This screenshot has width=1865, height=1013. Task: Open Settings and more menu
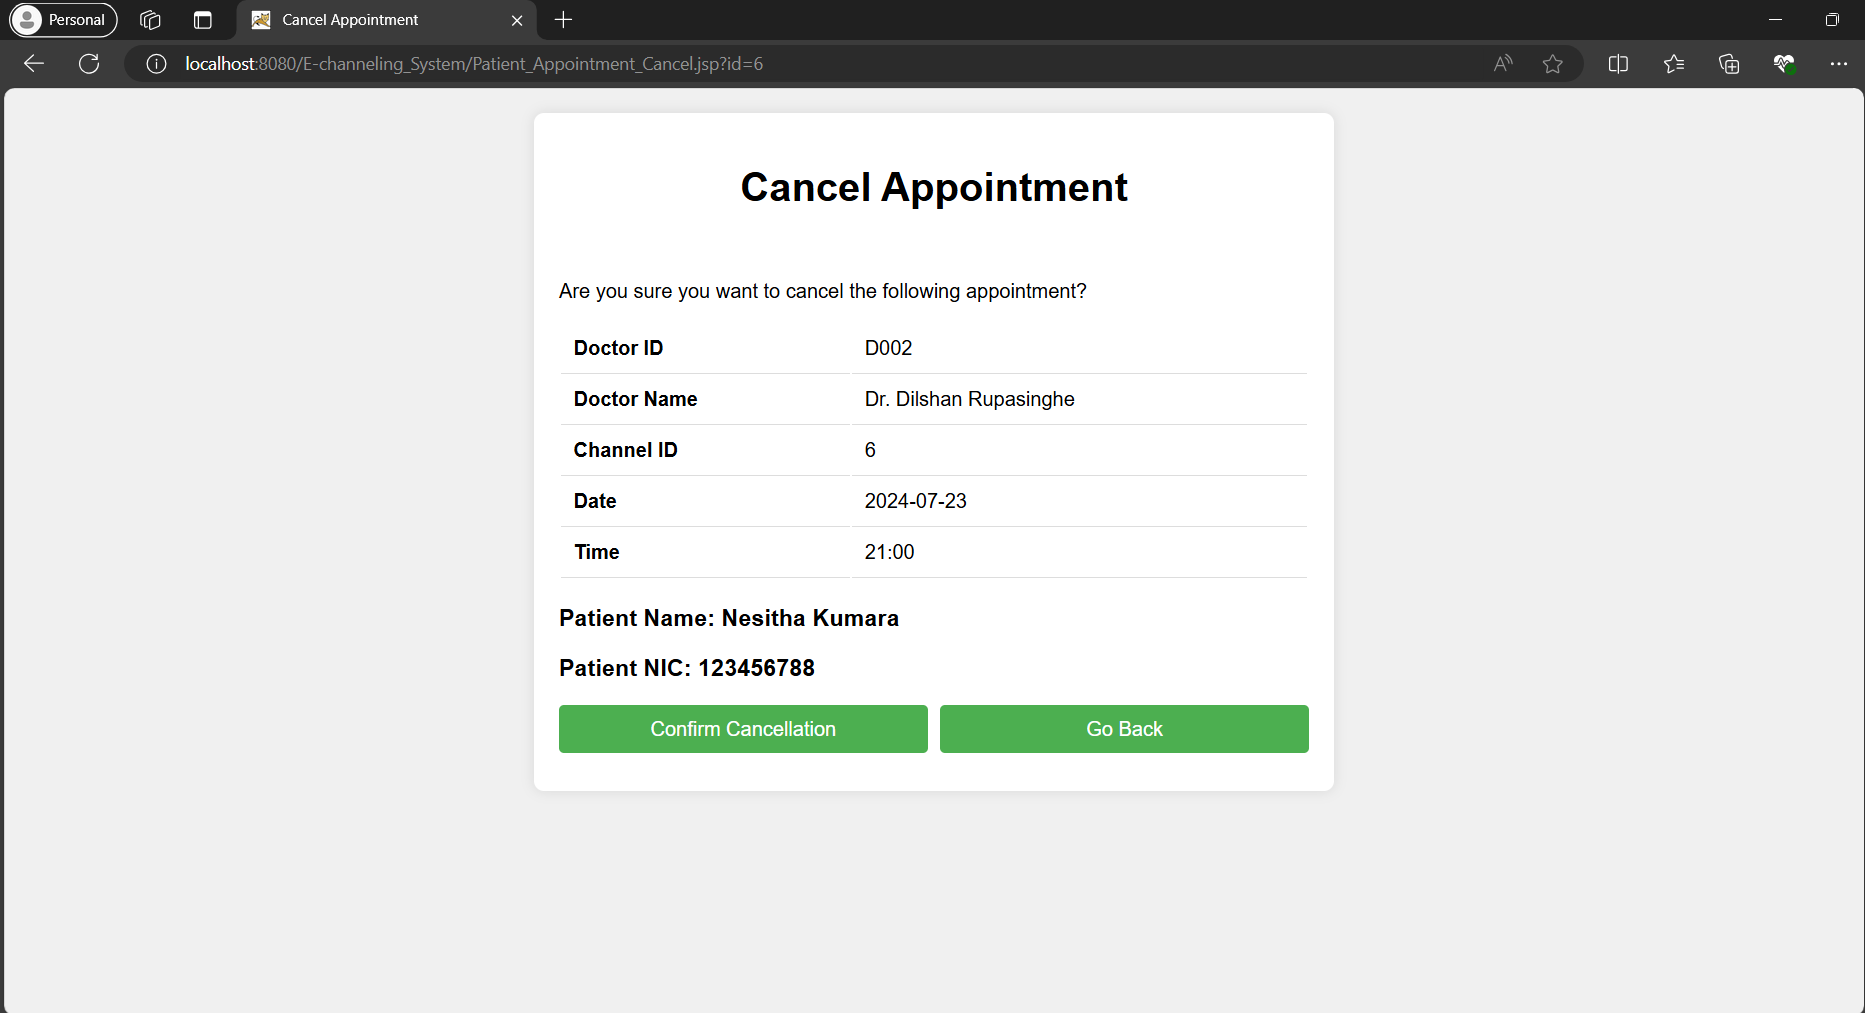click(x=1838, y=64)
